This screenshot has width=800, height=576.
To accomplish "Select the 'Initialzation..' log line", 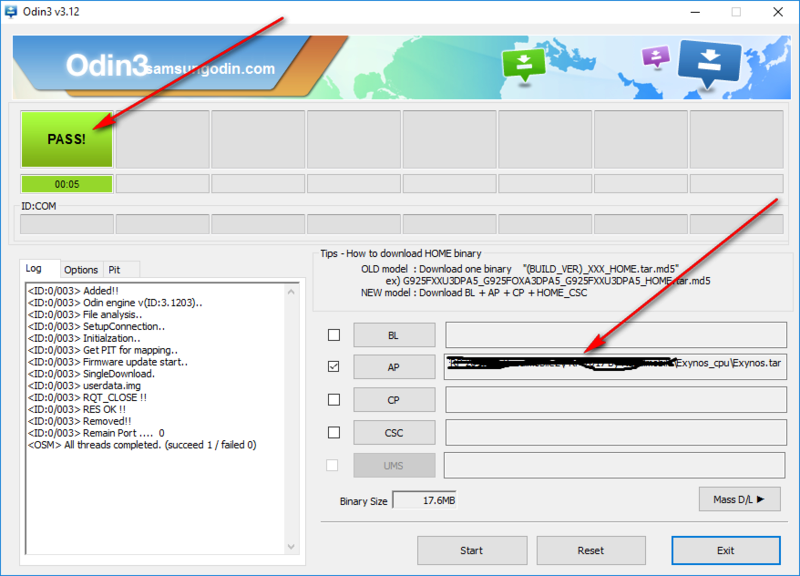I will pos(84,338).
